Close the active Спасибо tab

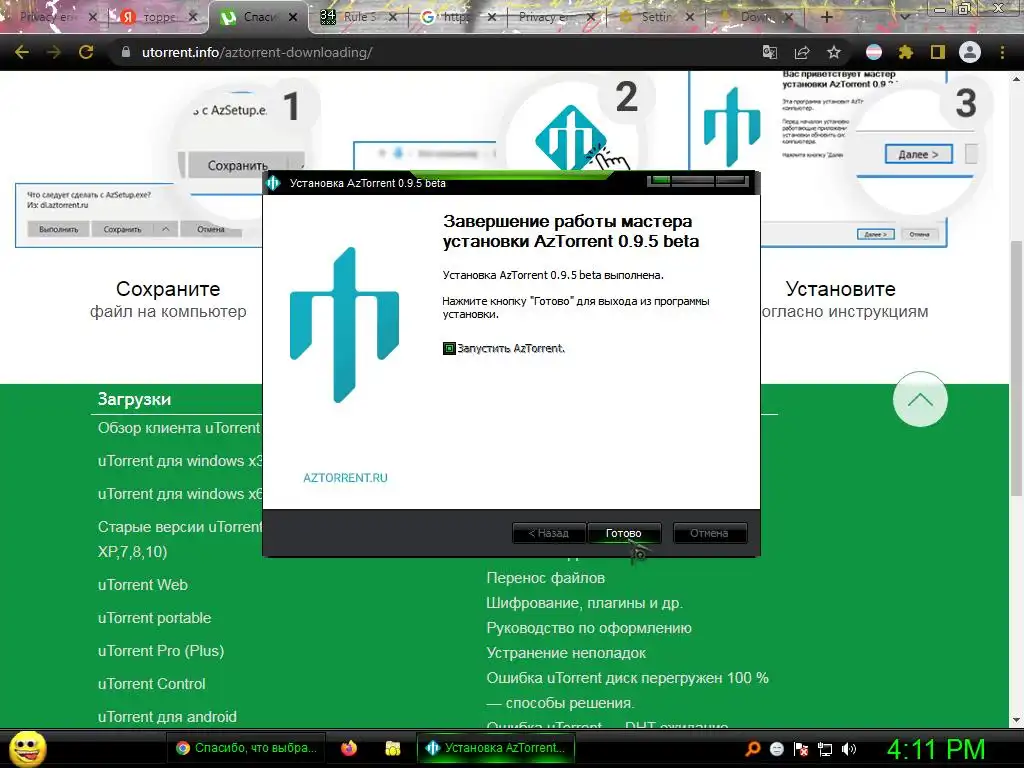pyautogui.click(x=293, y=18)
